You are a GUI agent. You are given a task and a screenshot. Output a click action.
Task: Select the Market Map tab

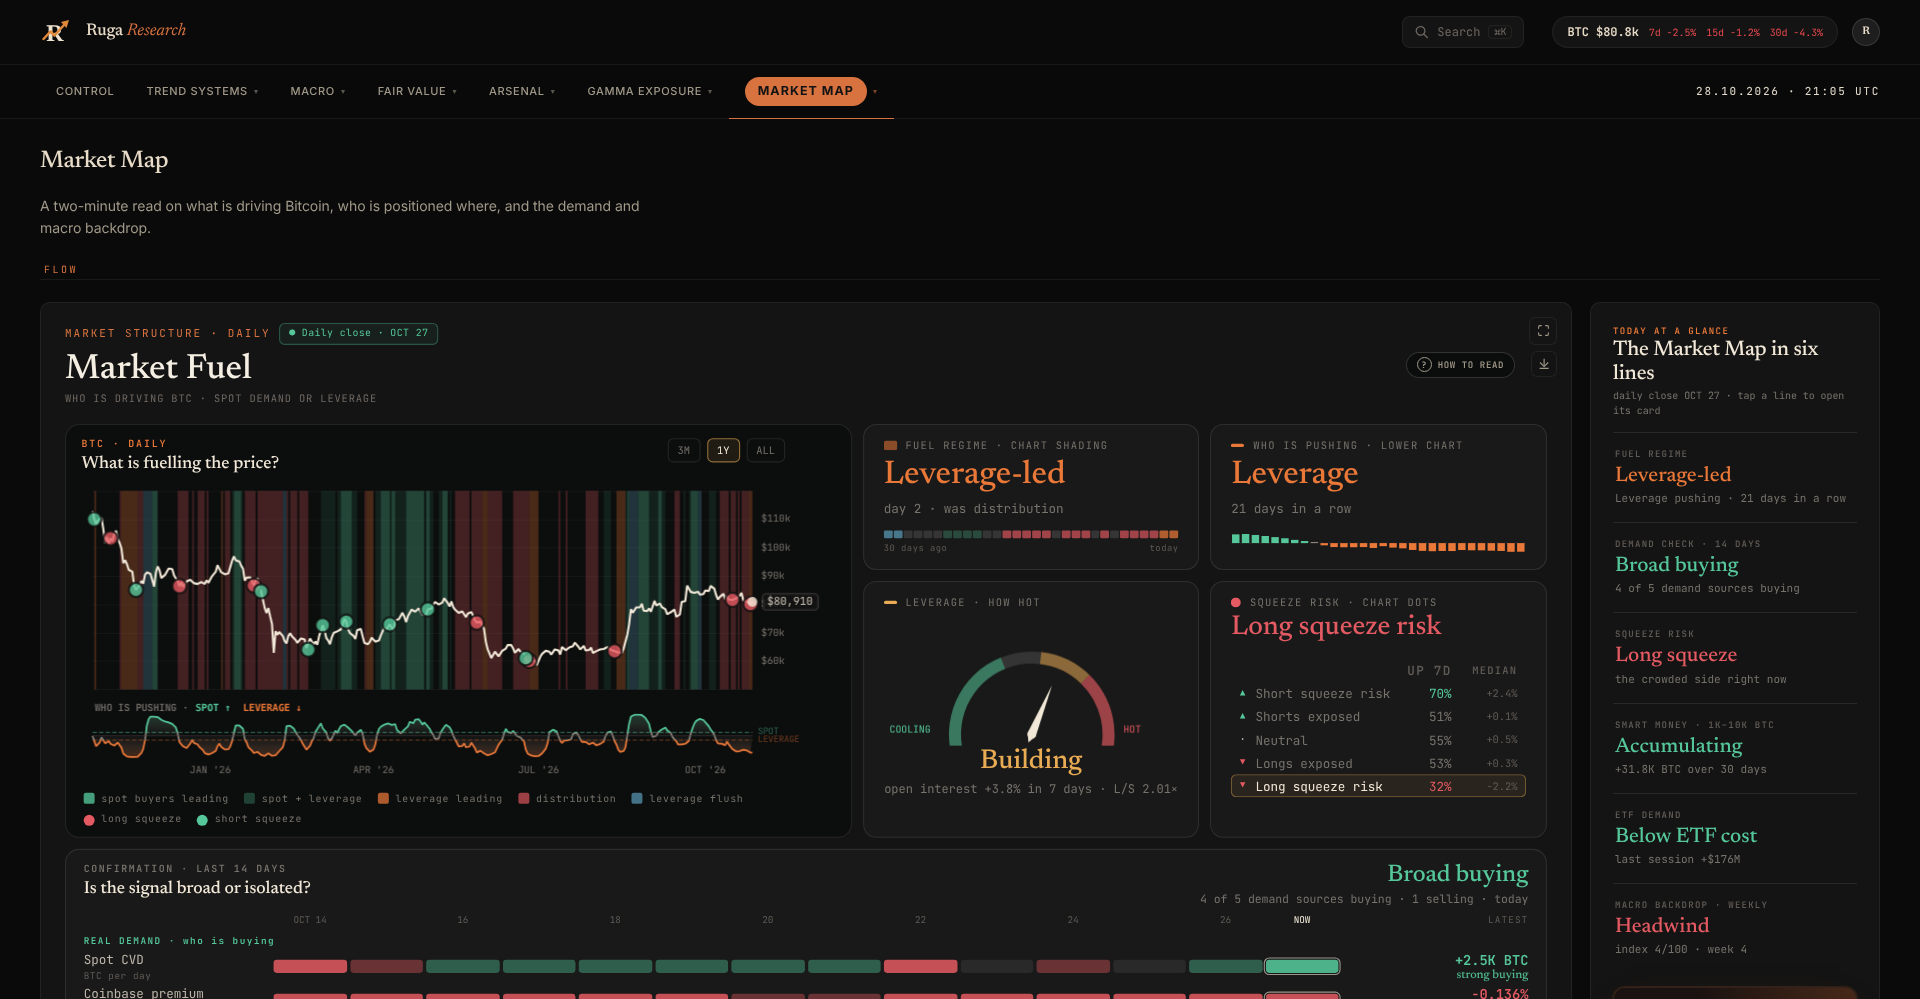tap(805, 91)
